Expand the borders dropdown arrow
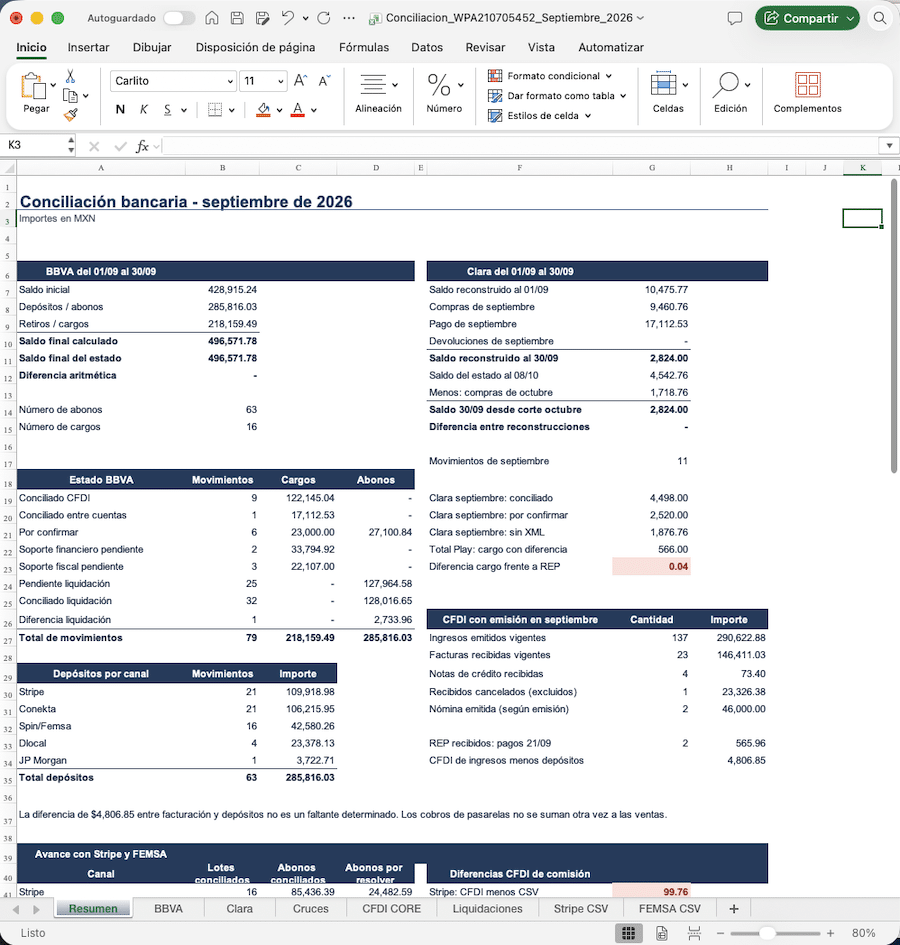 (231, 110)
